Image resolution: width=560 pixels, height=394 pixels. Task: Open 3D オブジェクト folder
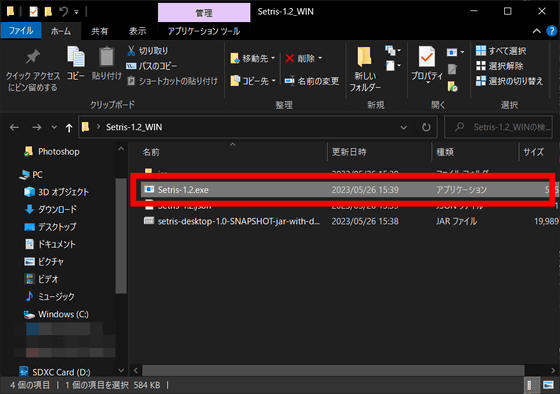[x=56, y=192]
